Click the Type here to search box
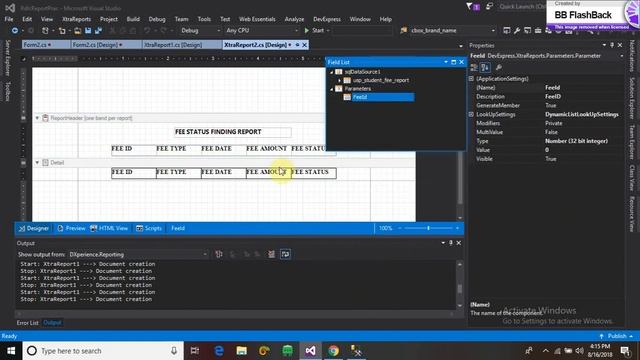Viewport: 640px width, 360px height. pos(103,351)
